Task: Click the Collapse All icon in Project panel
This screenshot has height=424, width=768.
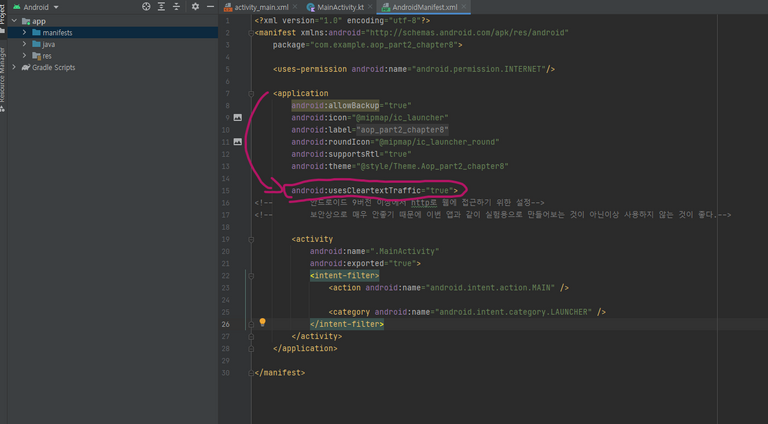Action: coord(176,6)
